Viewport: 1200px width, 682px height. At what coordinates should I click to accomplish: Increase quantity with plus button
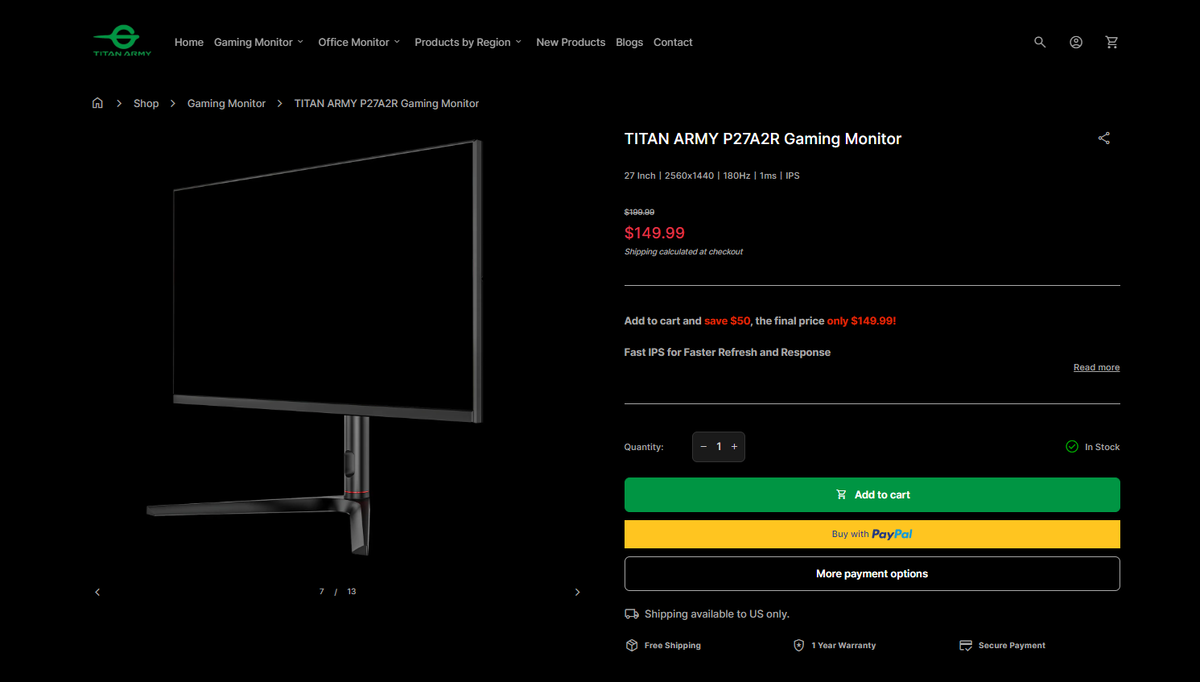[734, 447]
